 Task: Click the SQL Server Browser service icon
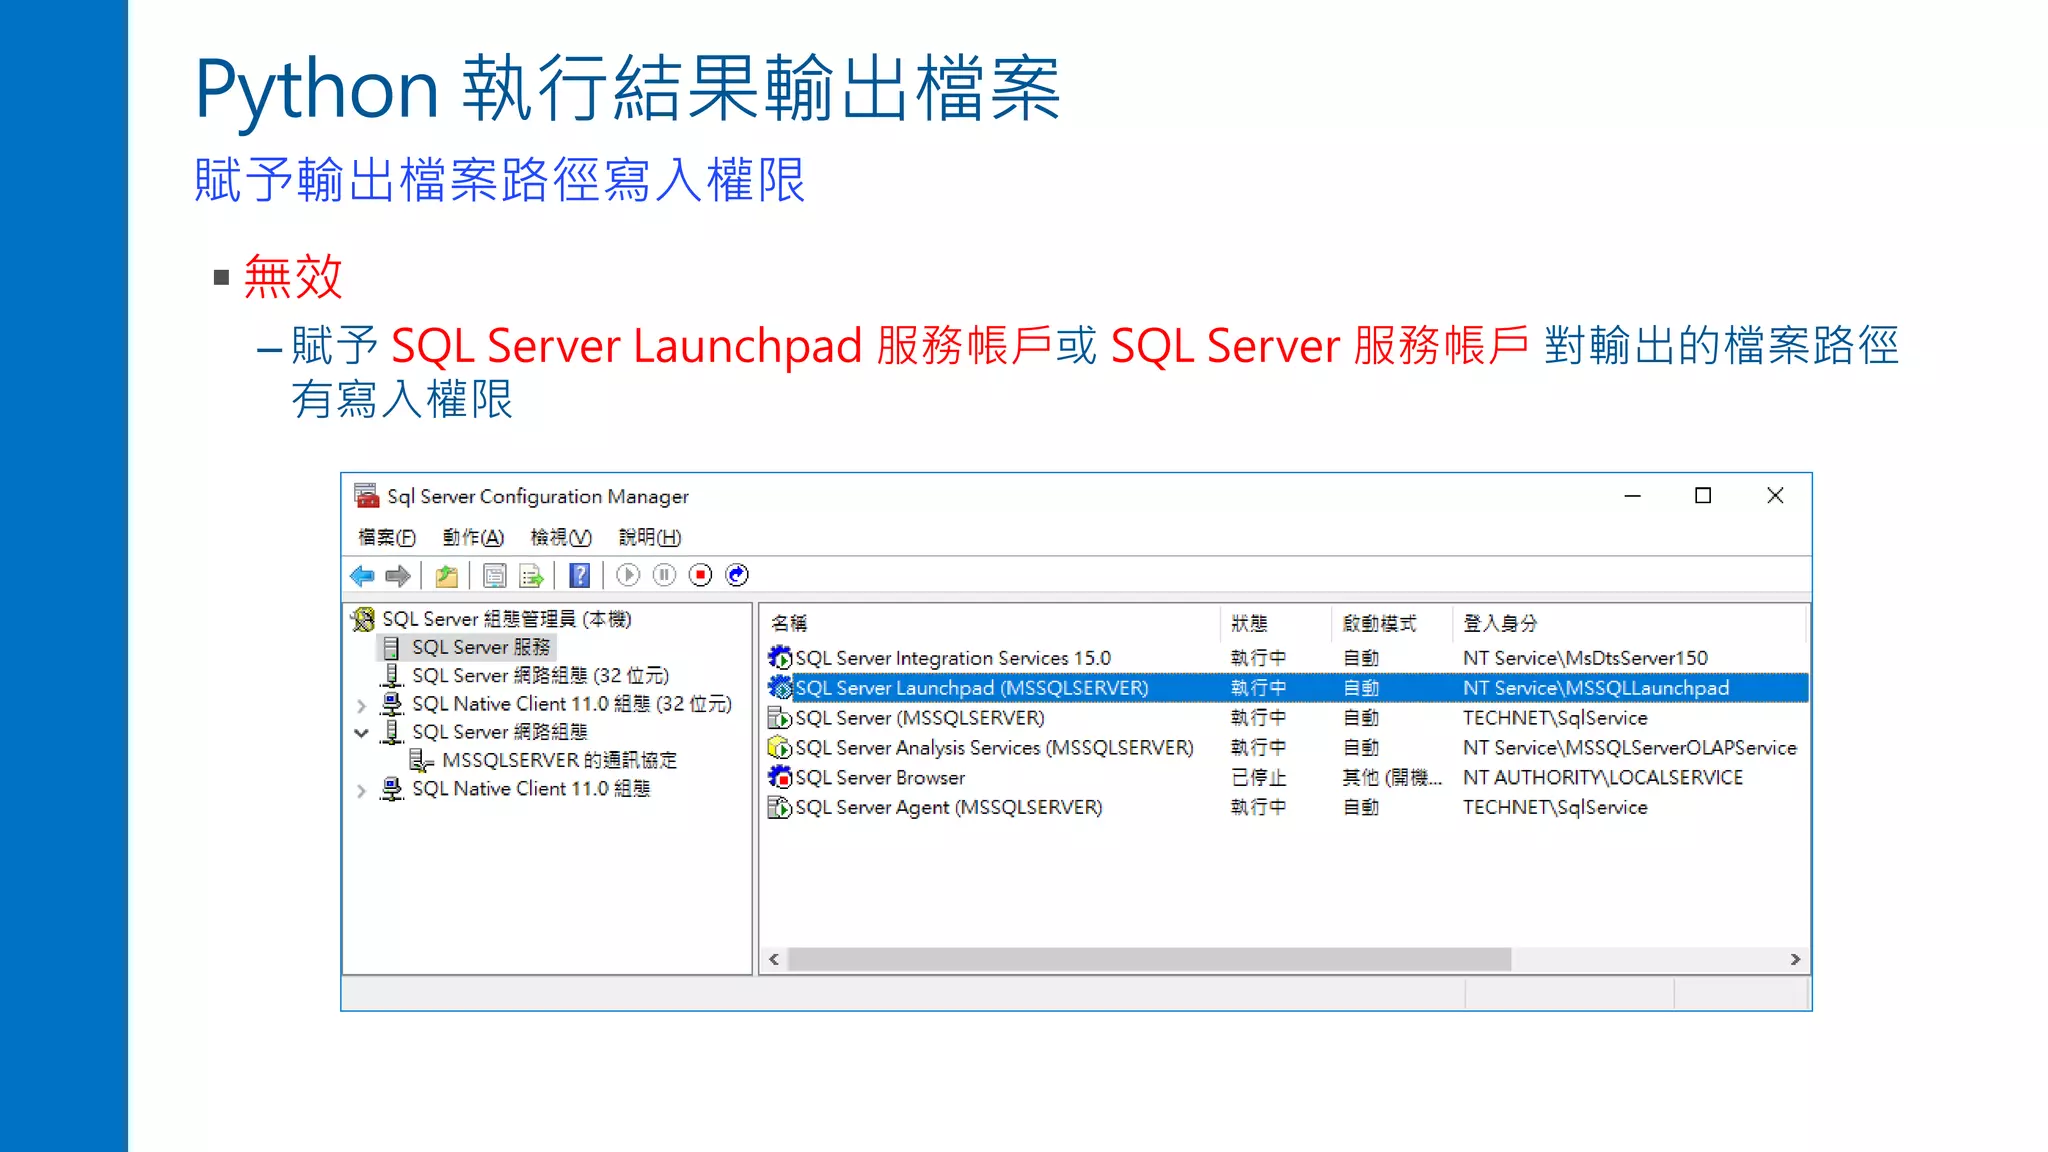pos(780,777)
